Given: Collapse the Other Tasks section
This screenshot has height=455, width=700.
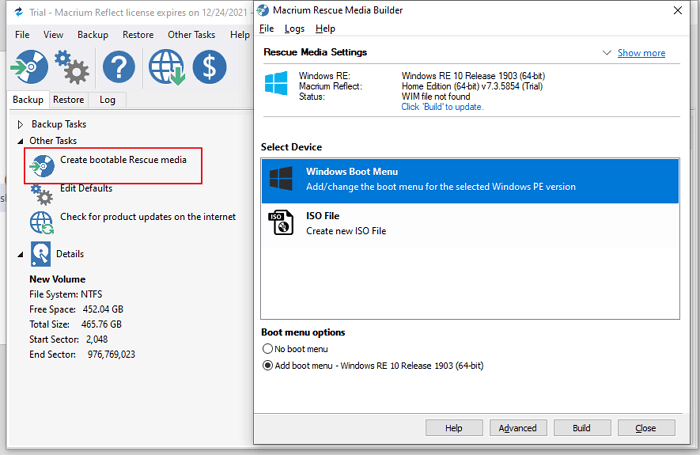Looking at the screenshot, I should 20,141.
